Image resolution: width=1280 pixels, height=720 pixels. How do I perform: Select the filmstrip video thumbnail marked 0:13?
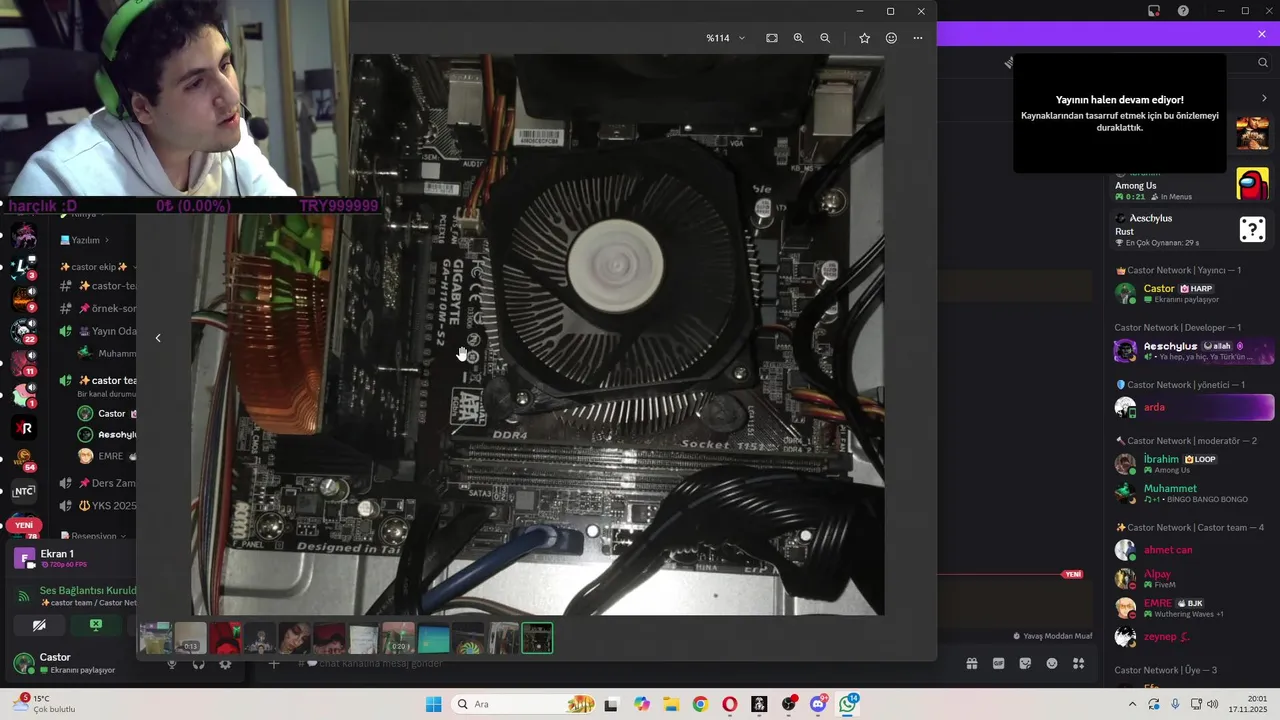pyautogui.click(x=190, y=638)
